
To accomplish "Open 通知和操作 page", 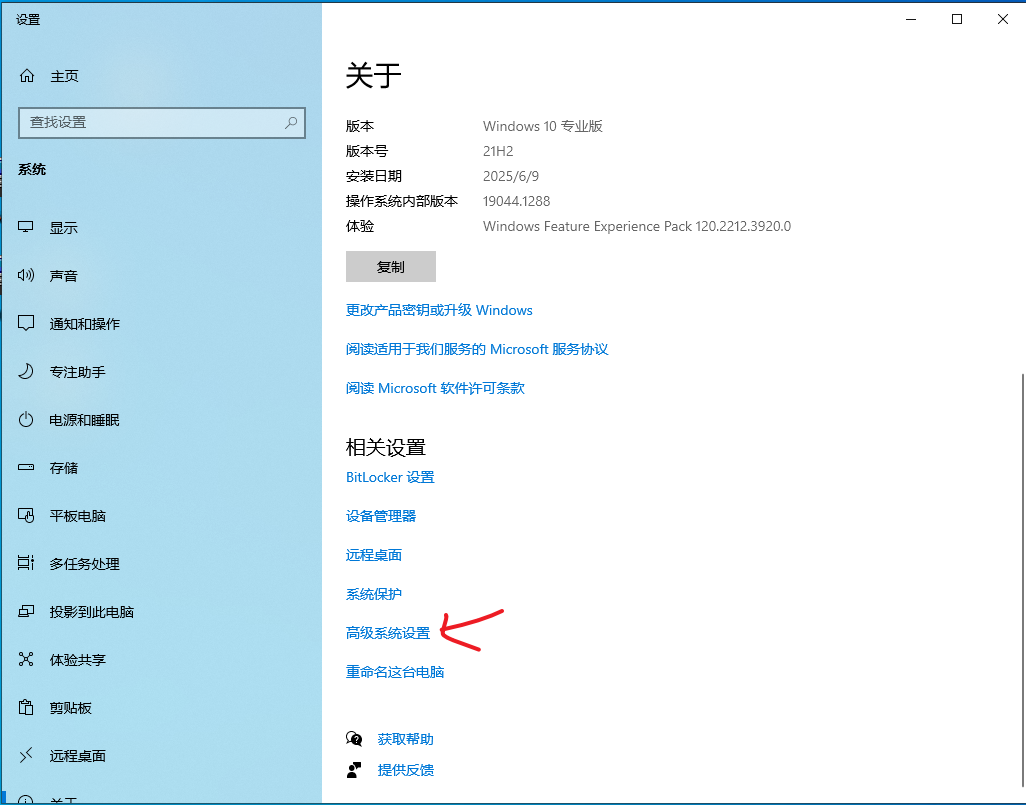I will pos(84,324).
